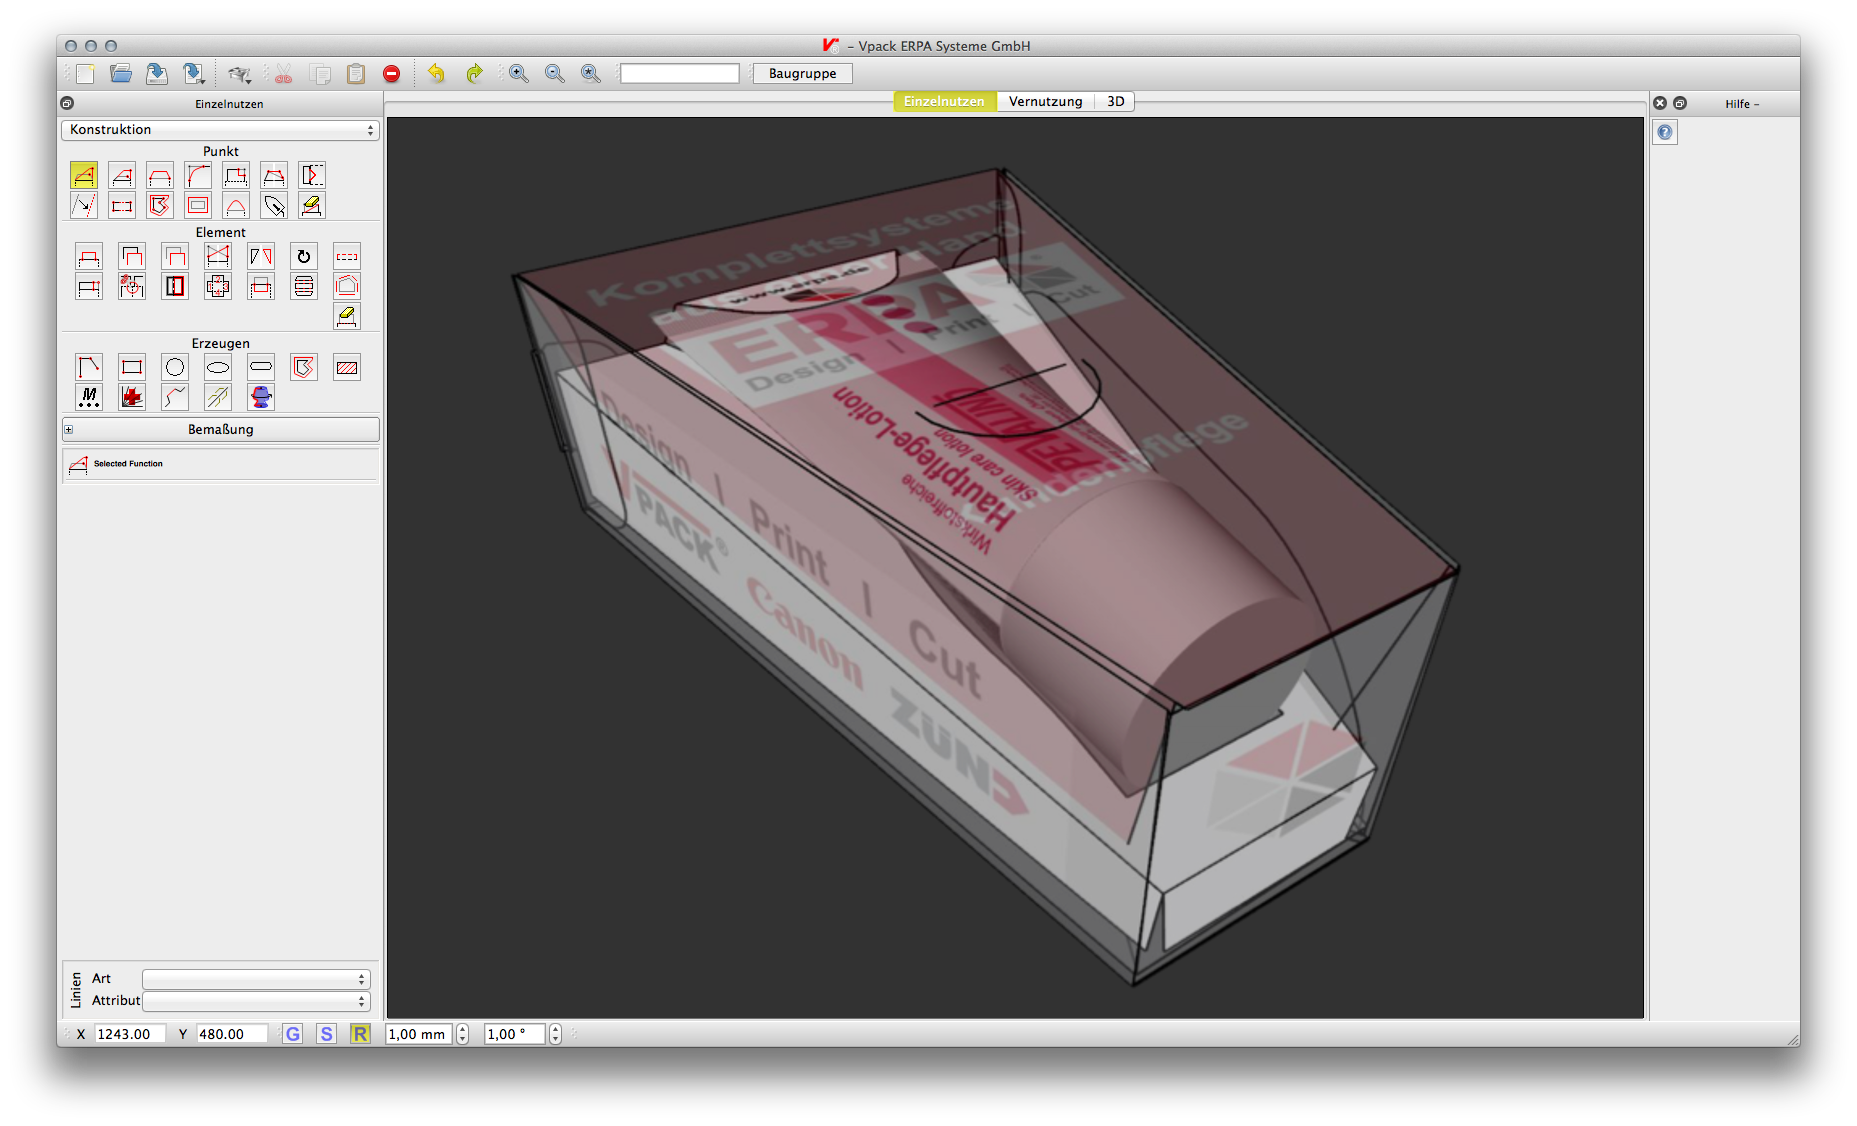Select the nested rectangle offset tool
The width and height of the screenshot is (1857, 1126).
tap(198, 205)
